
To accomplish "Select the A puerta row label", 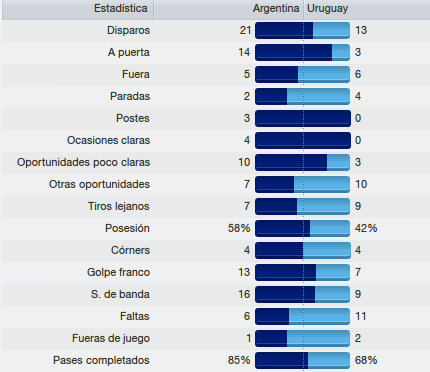I will click(x=129, y=52).
